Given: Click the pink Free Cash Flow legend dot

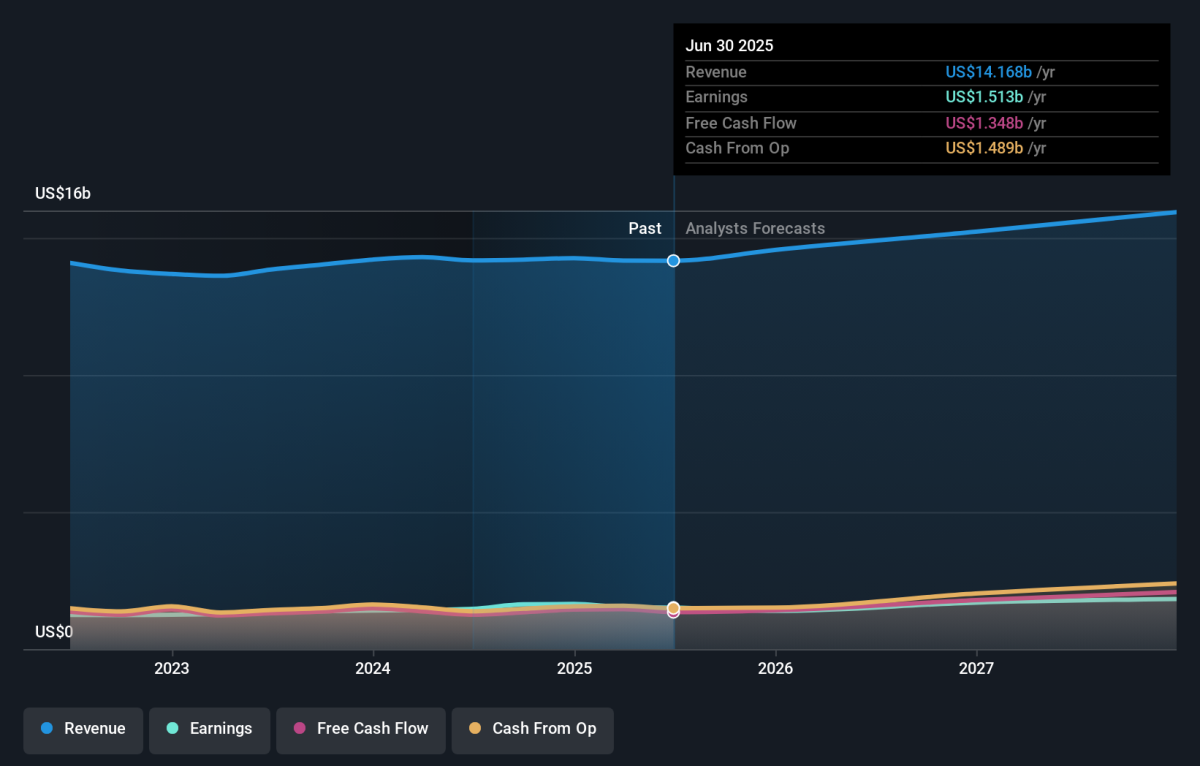Looking at the screenshot, I should (x=300, y=729).
